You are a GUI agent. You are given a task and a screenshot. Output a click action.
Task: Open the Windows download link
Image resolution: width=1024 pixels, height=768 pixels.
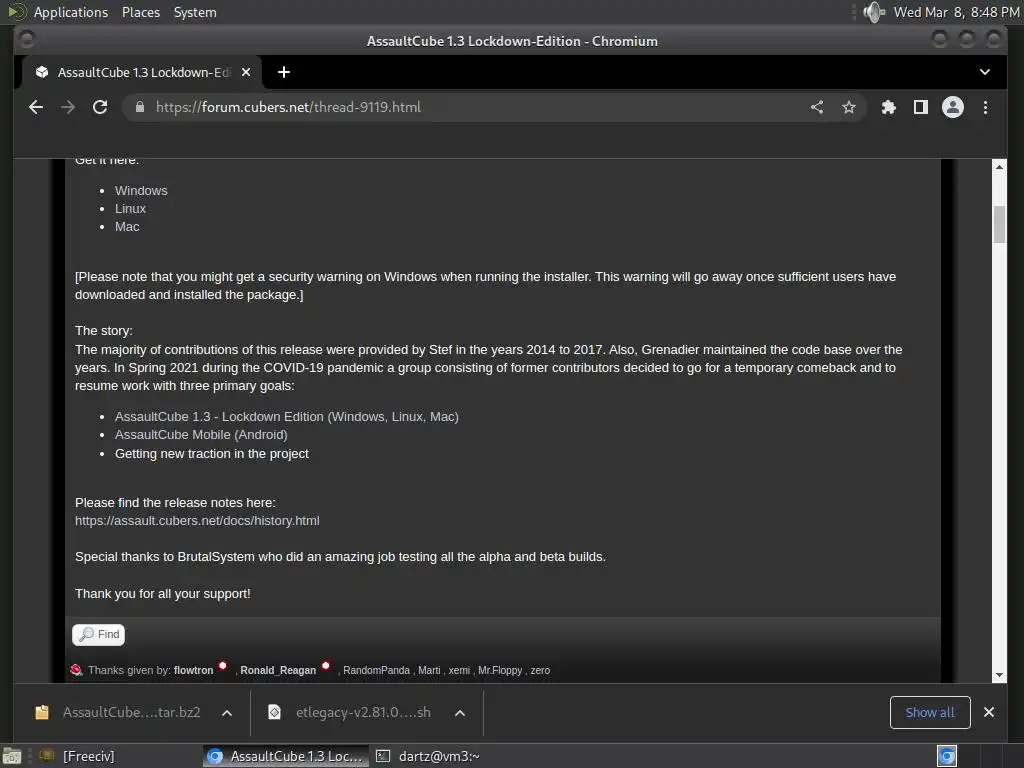click(141, 191)
